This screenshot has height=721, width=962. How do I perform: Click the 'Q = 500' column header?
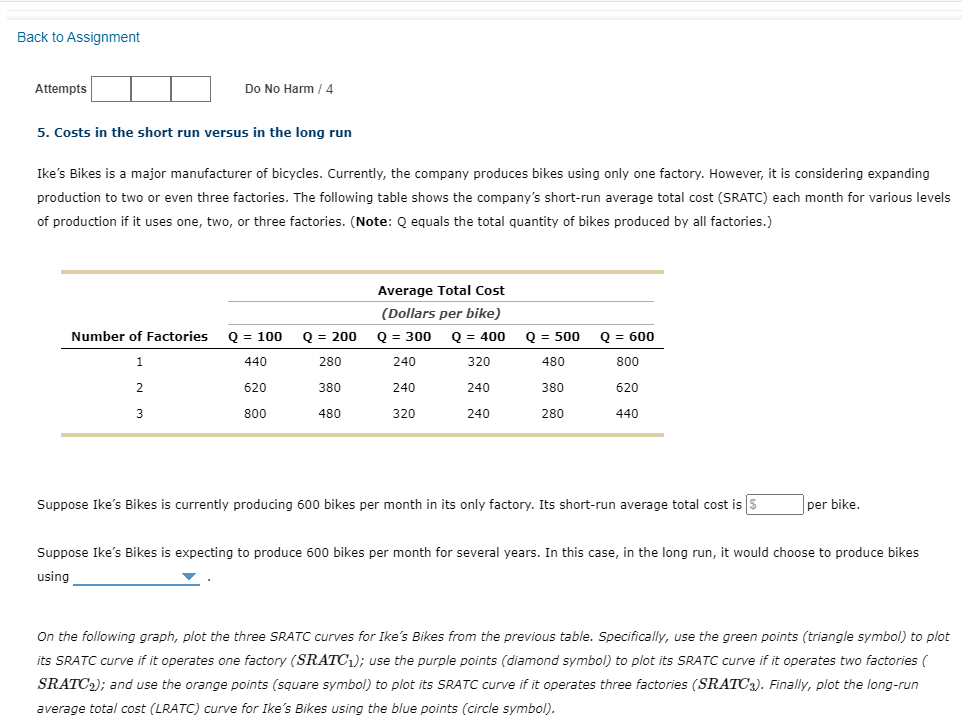tap(553, 336)
